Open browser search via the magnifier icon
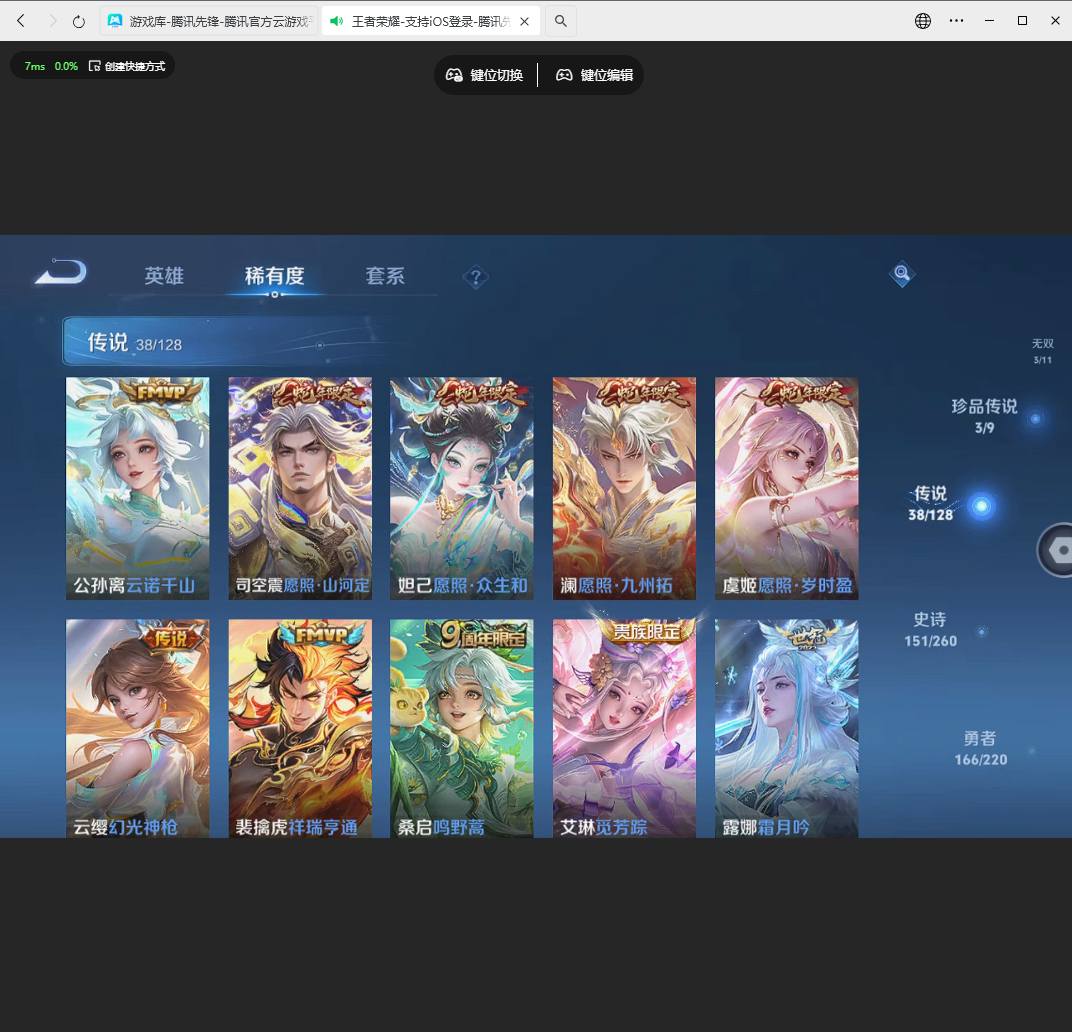 [560, 20]
